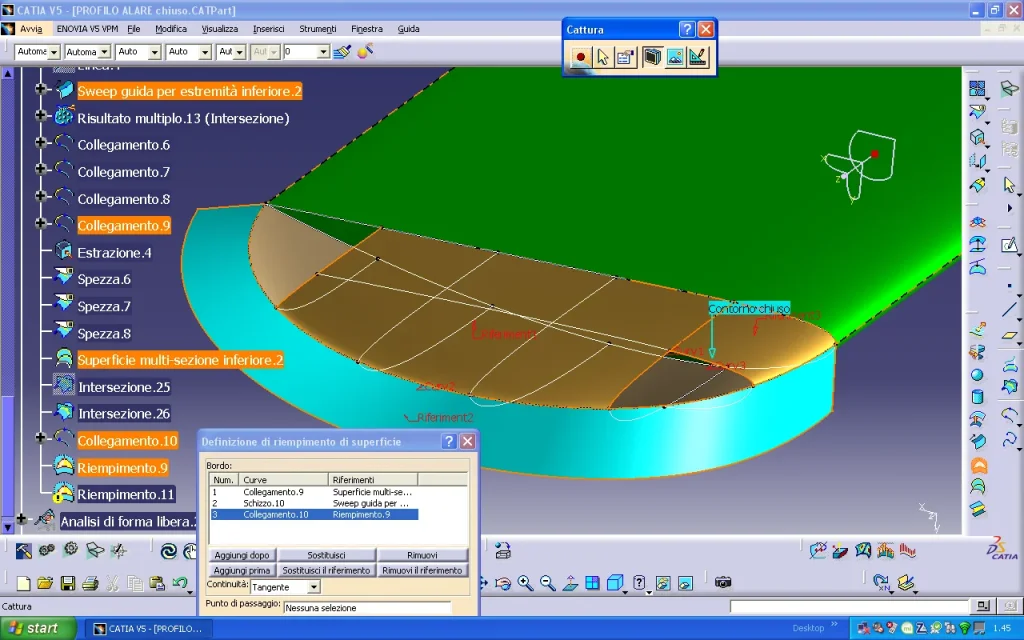Click the new document icon
Viewport: 1024px width, 640px height.
click(x=23, y=583)
